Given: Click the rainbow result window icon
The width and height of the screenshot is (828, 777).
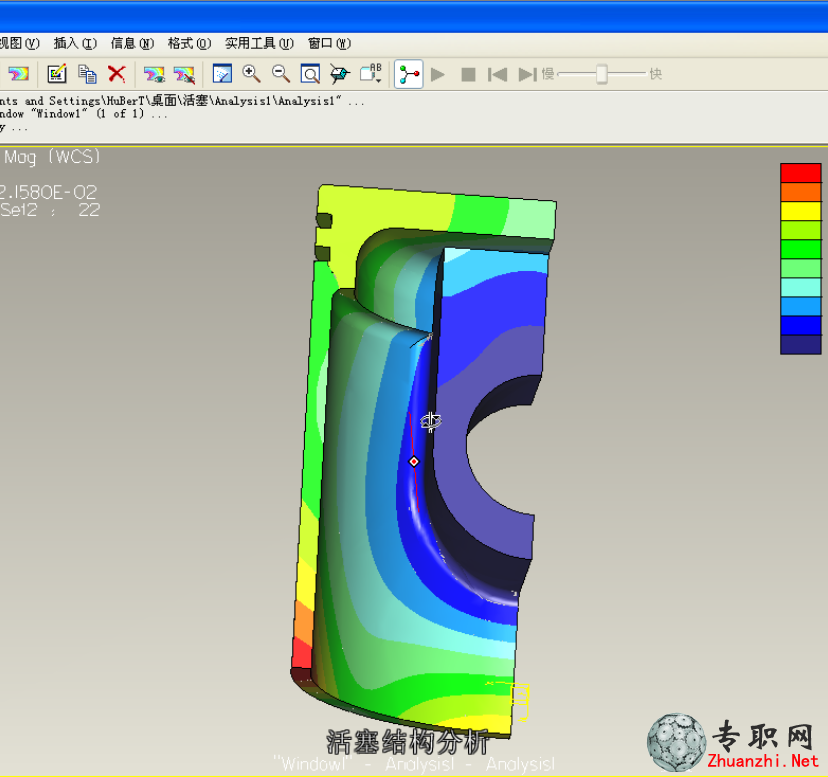Looking at the screenshot, I should coord(19,74).
